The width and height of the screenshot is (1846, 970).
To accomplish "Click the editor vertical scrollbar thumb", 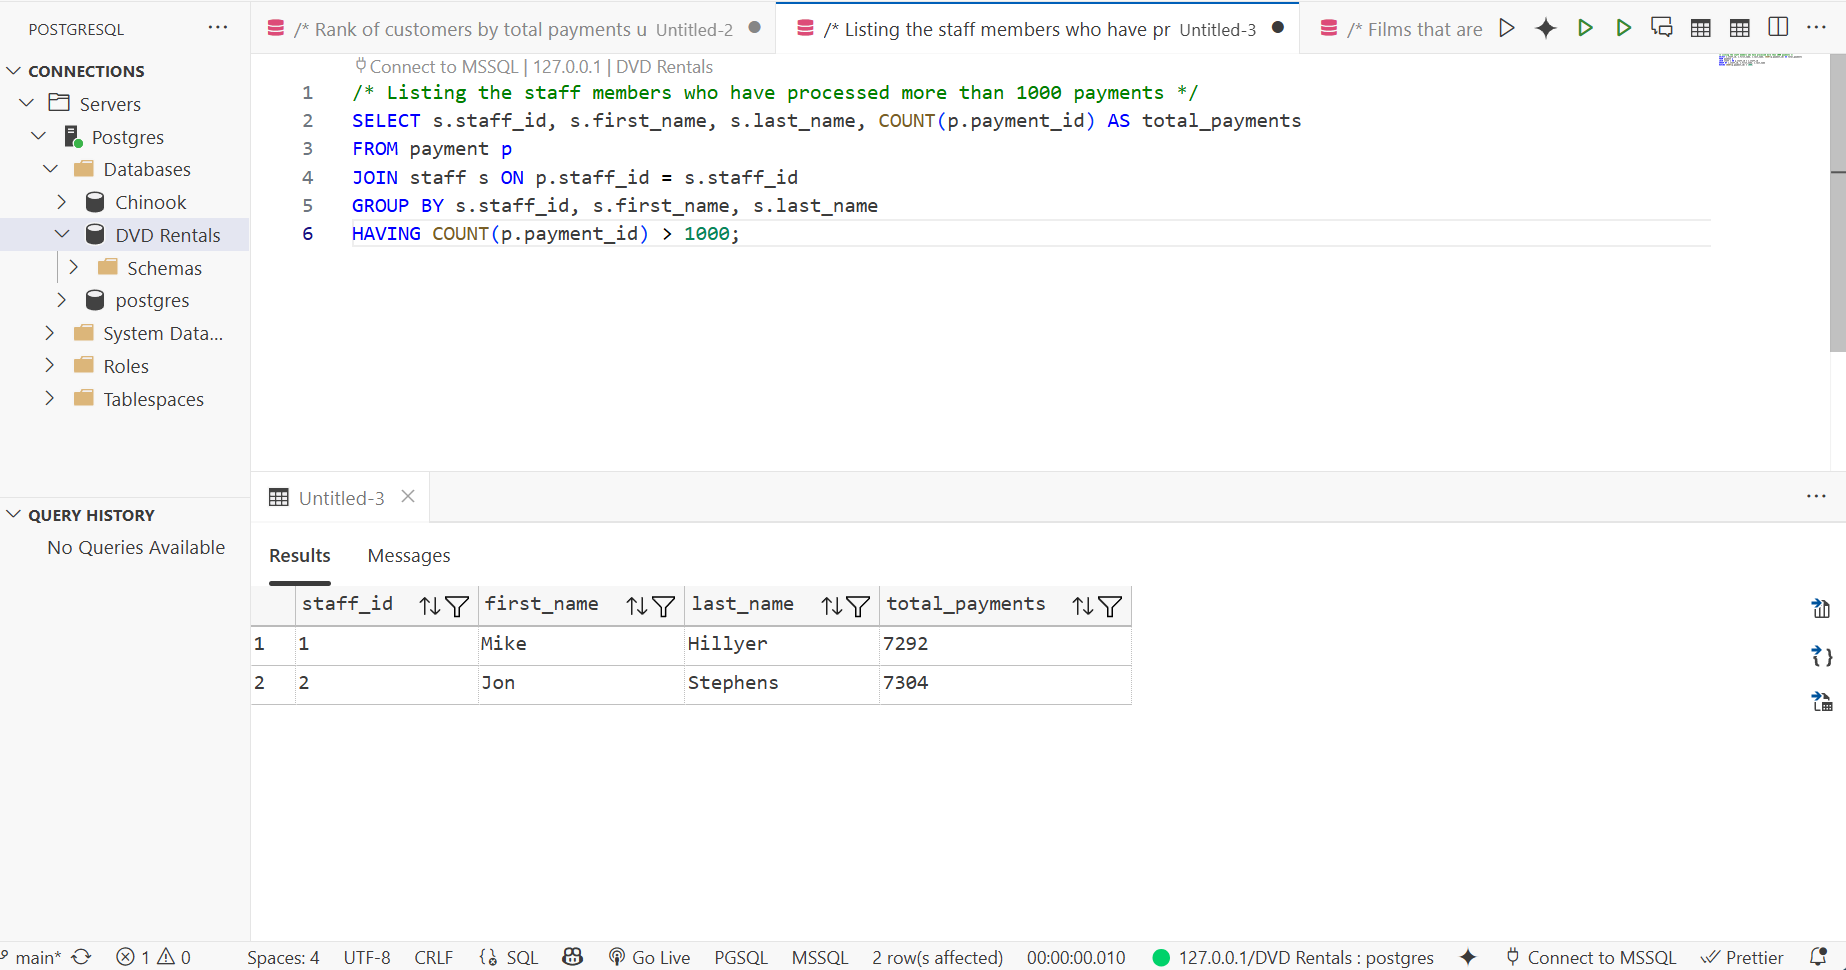I will point(1837,203).
